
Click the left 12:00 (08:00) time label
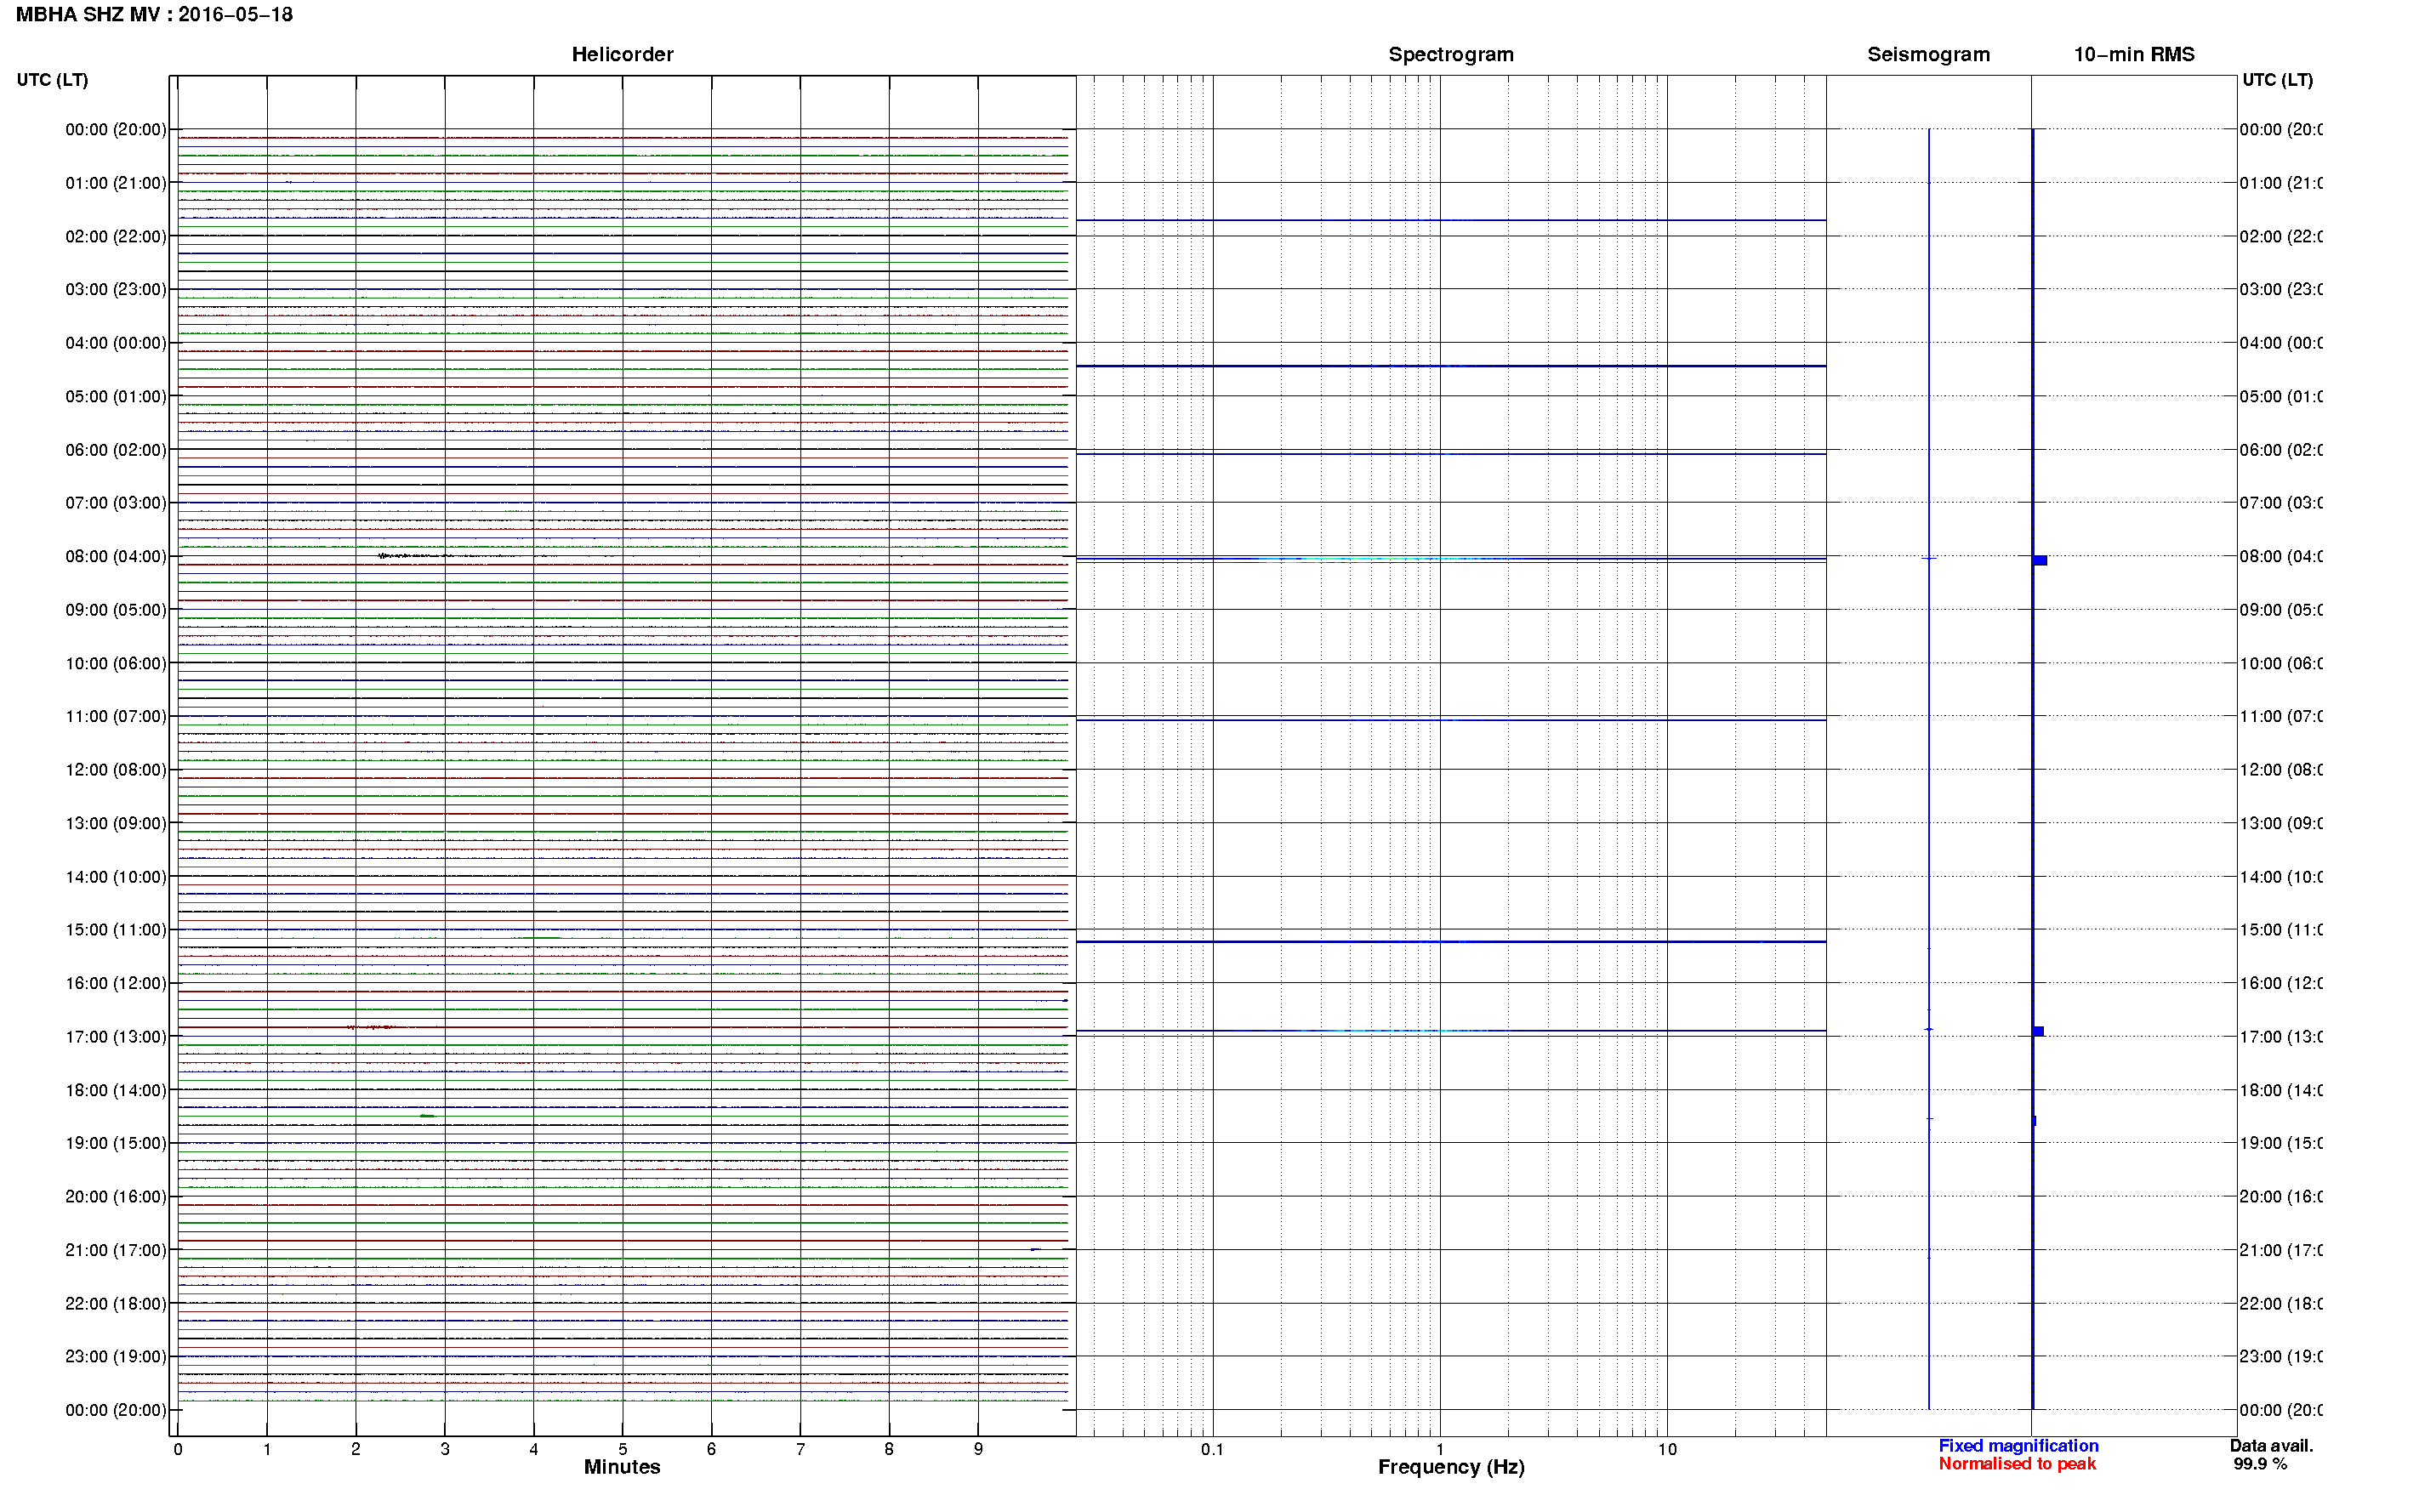coord(116,770)
